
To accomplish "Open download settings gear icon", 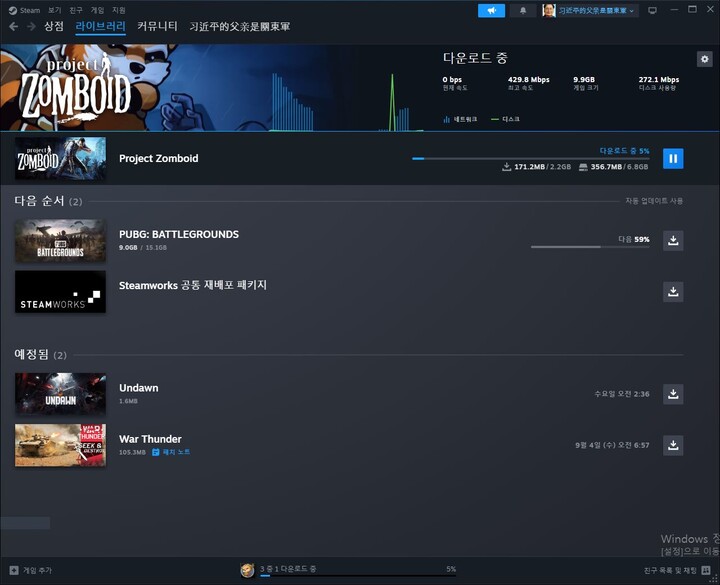I will pyautogui.click(x=704, y=59).
